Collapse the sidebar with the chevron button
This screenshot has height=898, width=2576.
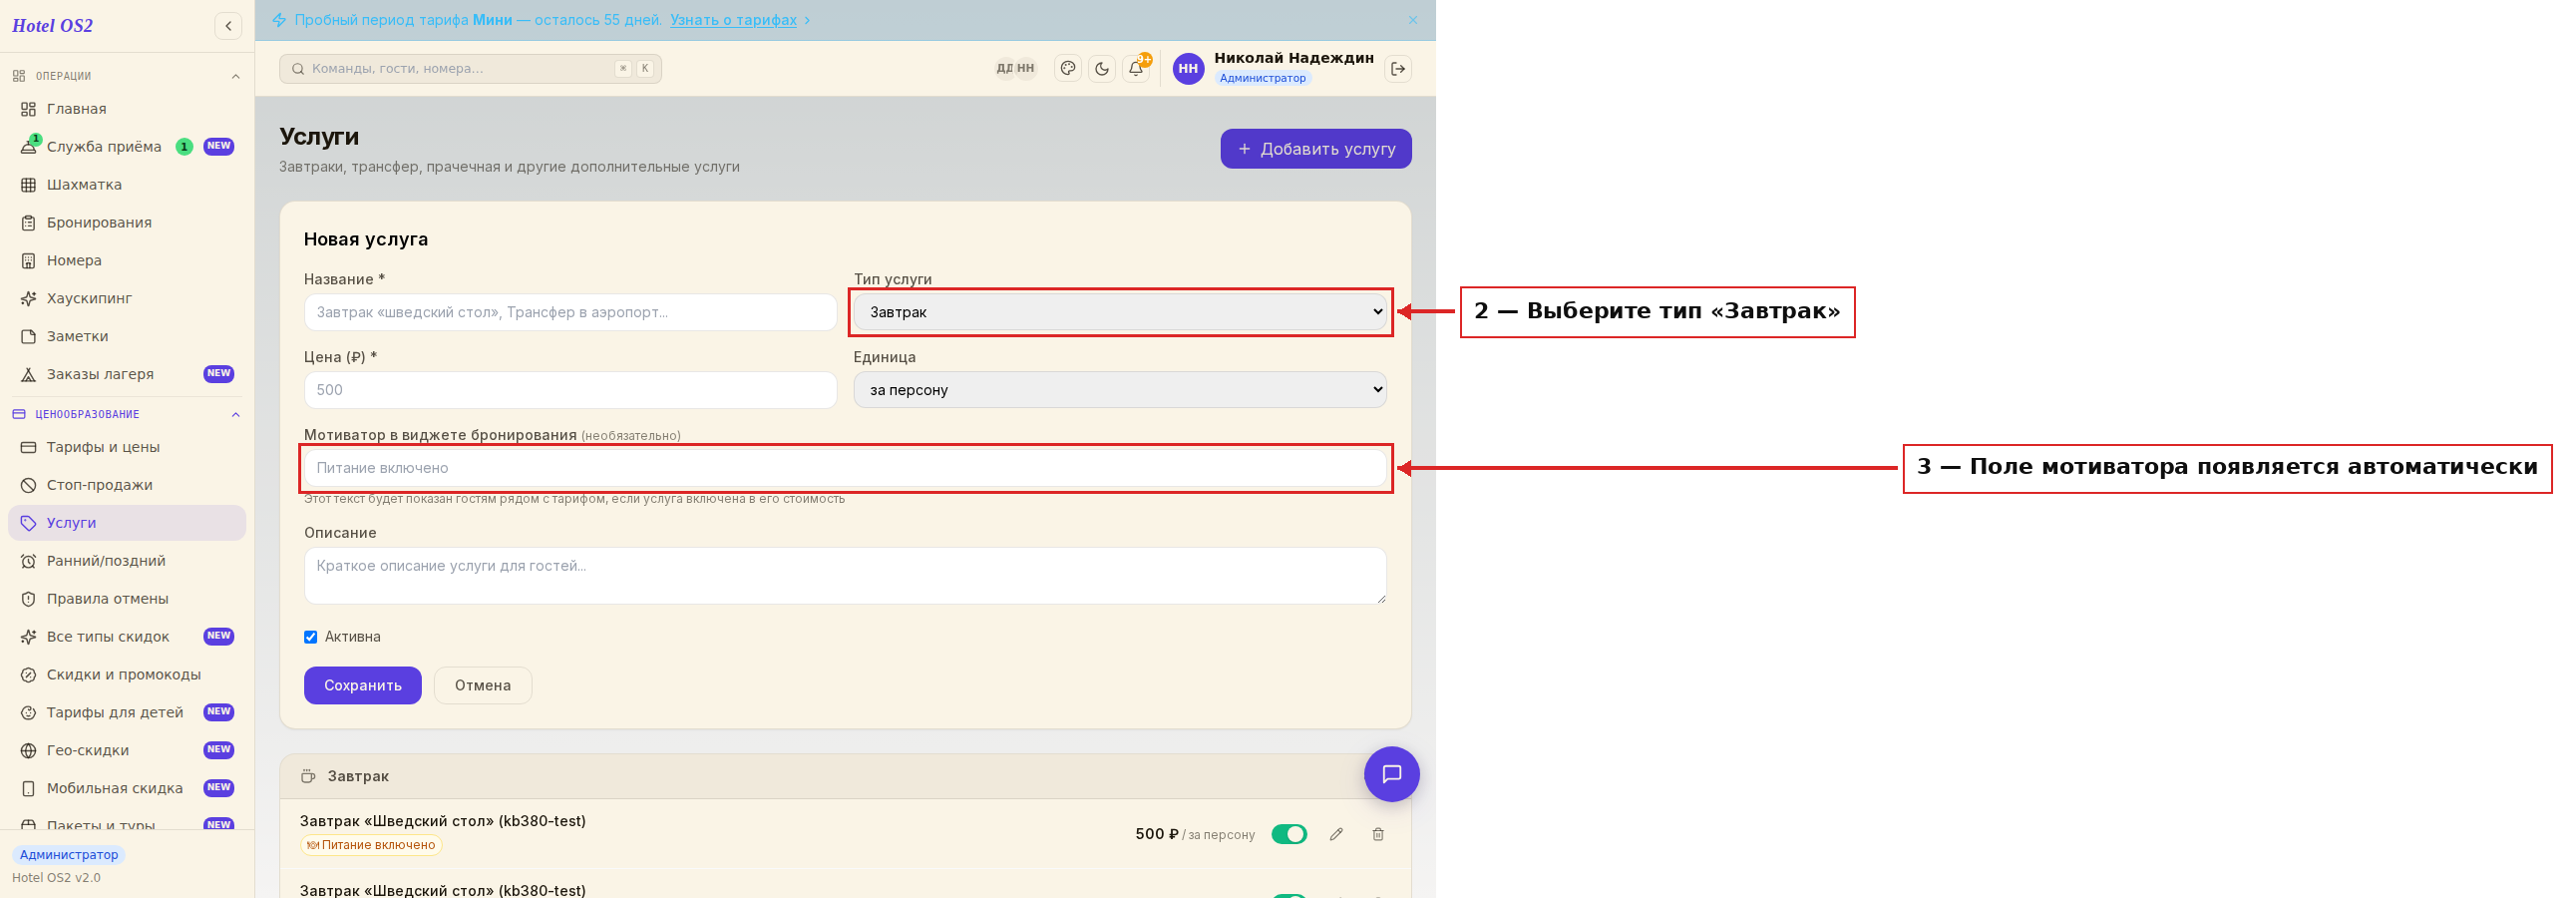(x=228, y=26)
